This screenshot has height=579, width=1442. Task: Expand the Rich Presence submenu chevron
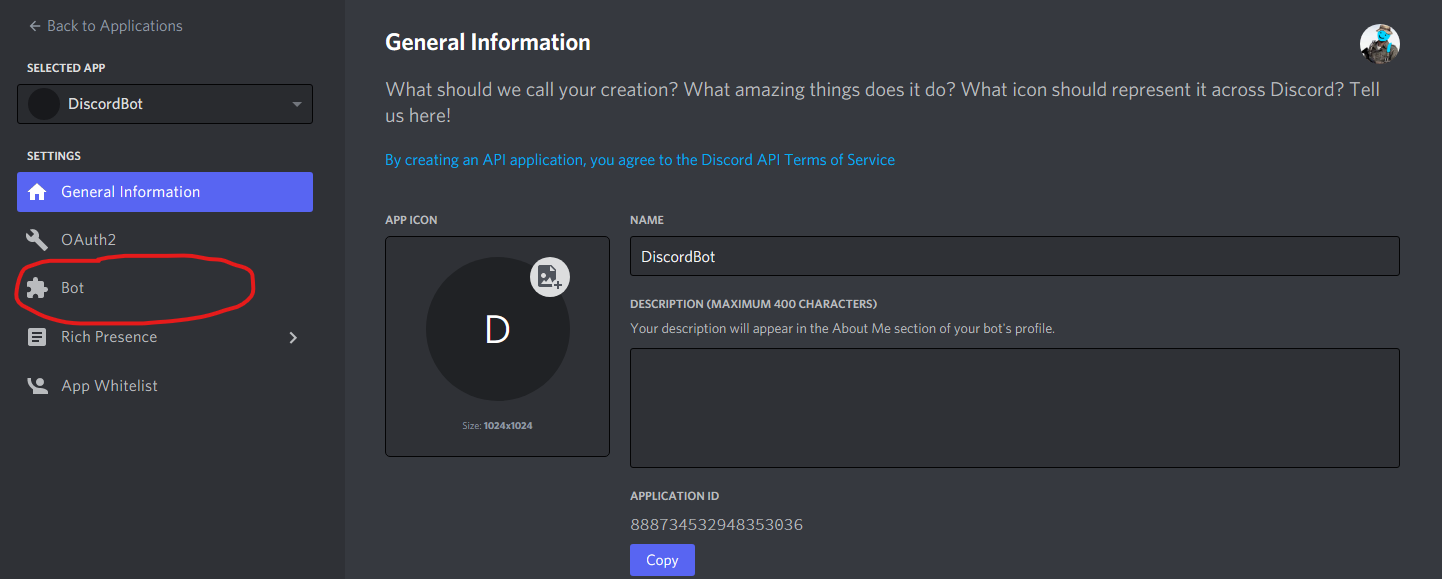293,338
